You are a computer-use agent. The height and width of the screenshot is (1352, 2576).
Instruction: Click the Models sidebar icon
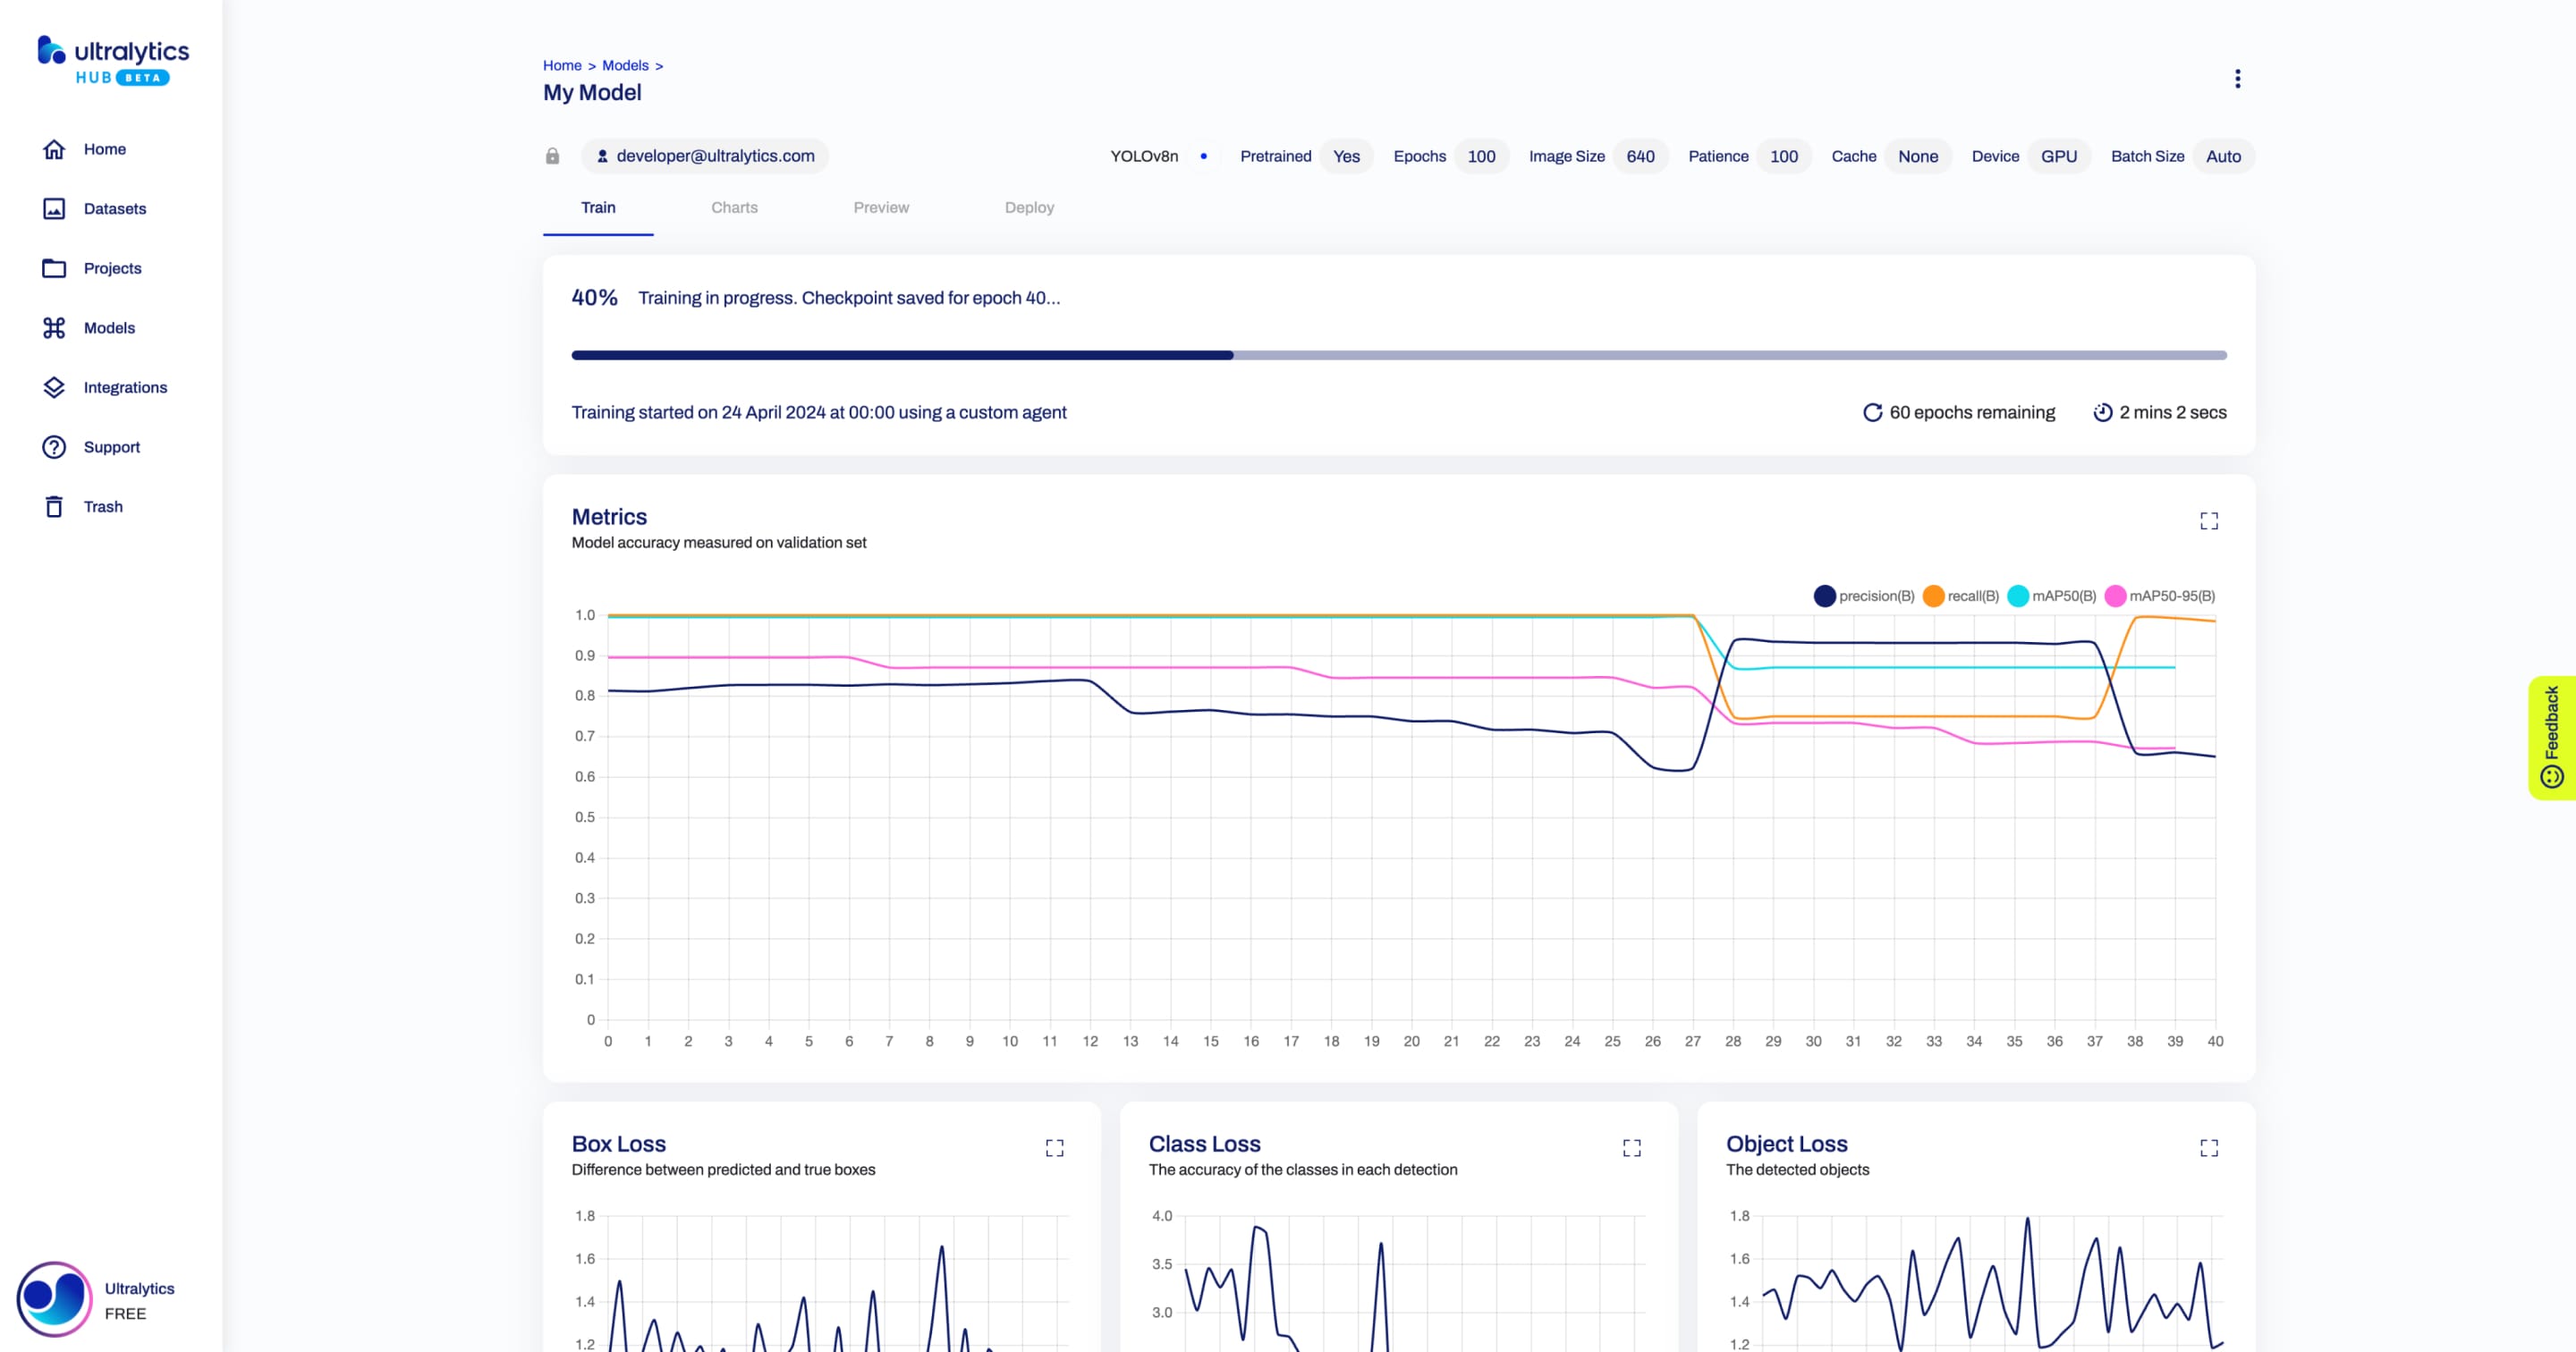[55, 327]
